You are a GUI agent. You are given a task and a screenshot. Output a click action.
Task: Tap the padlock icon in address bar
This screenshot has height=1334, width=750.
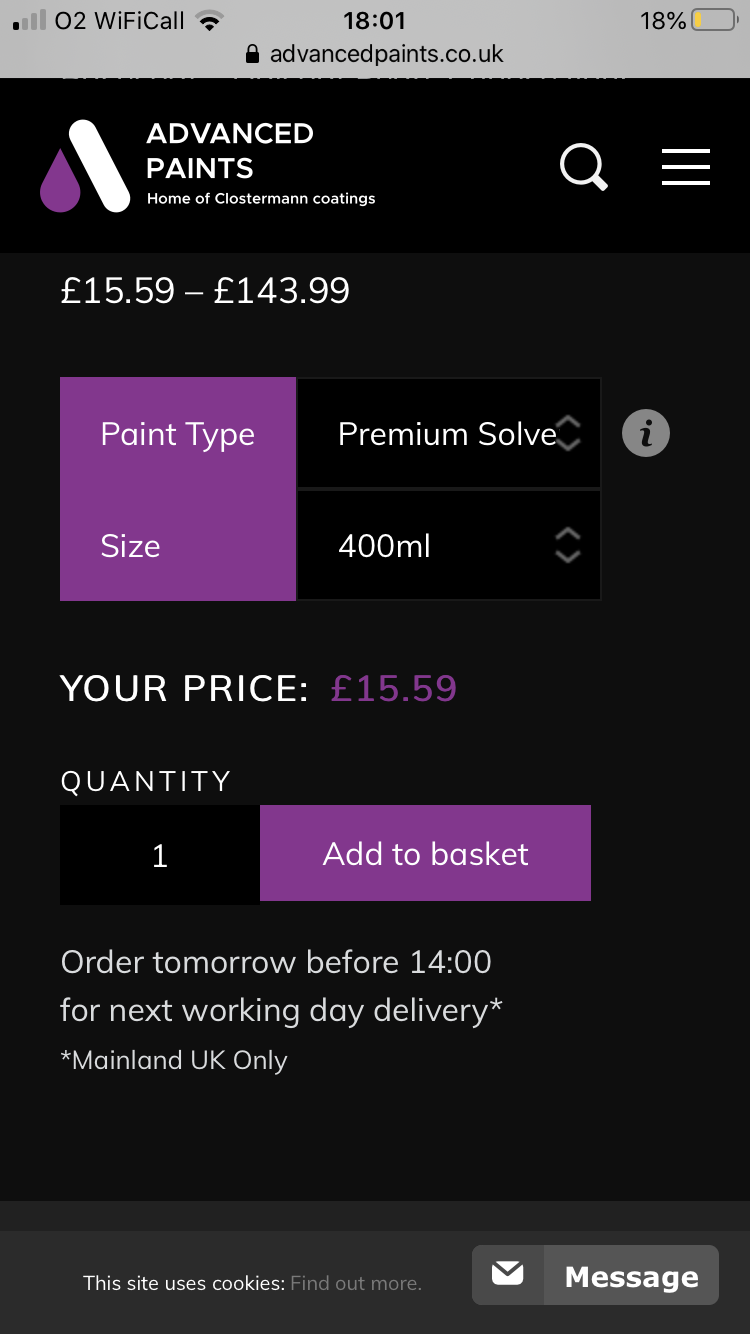252,54
